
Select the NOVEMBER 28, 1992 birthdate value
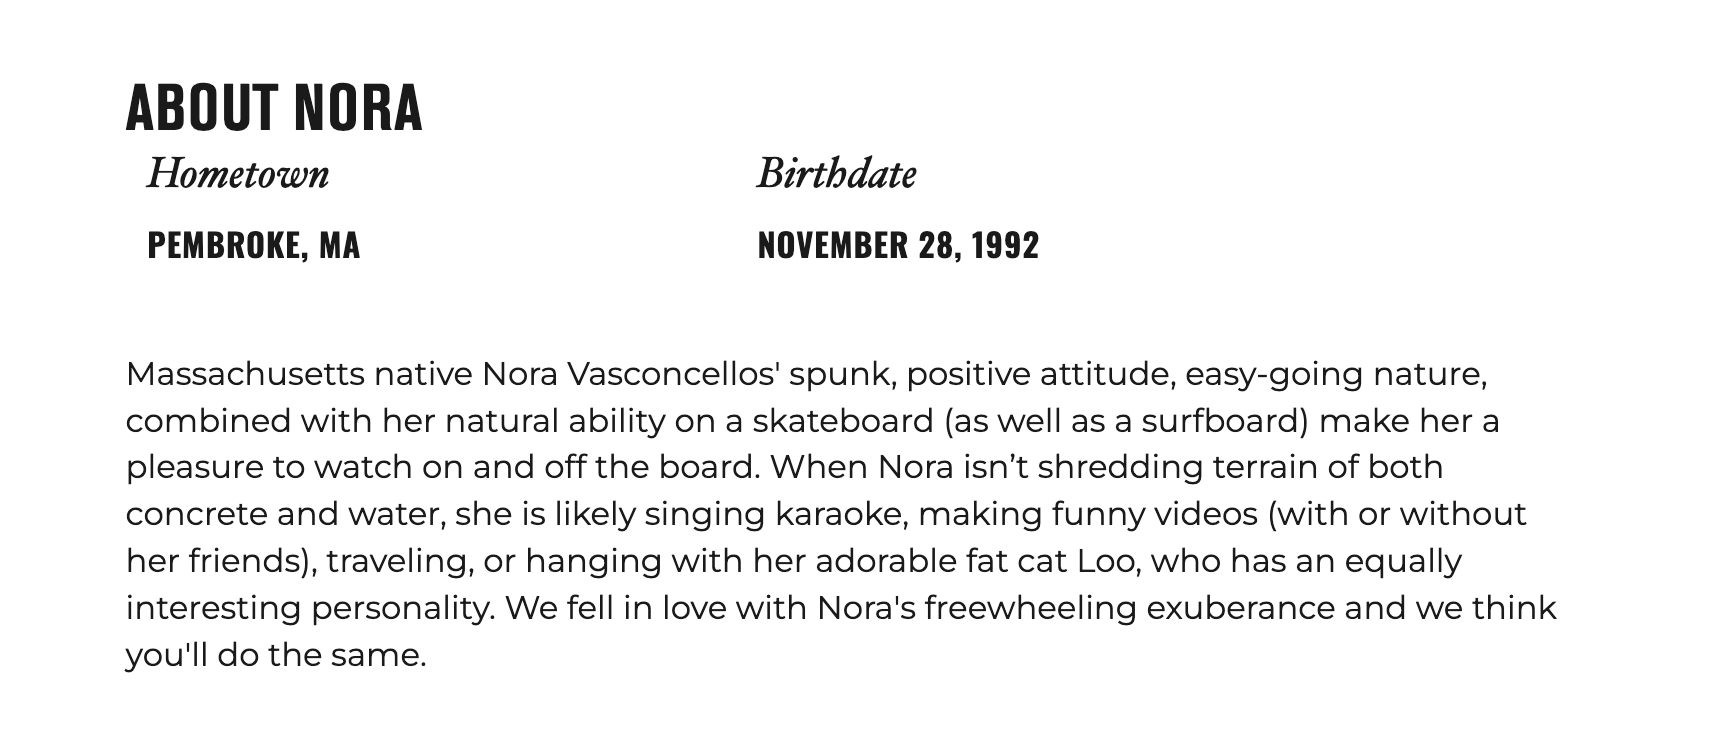pyautogui.click(x=898, y=245)
